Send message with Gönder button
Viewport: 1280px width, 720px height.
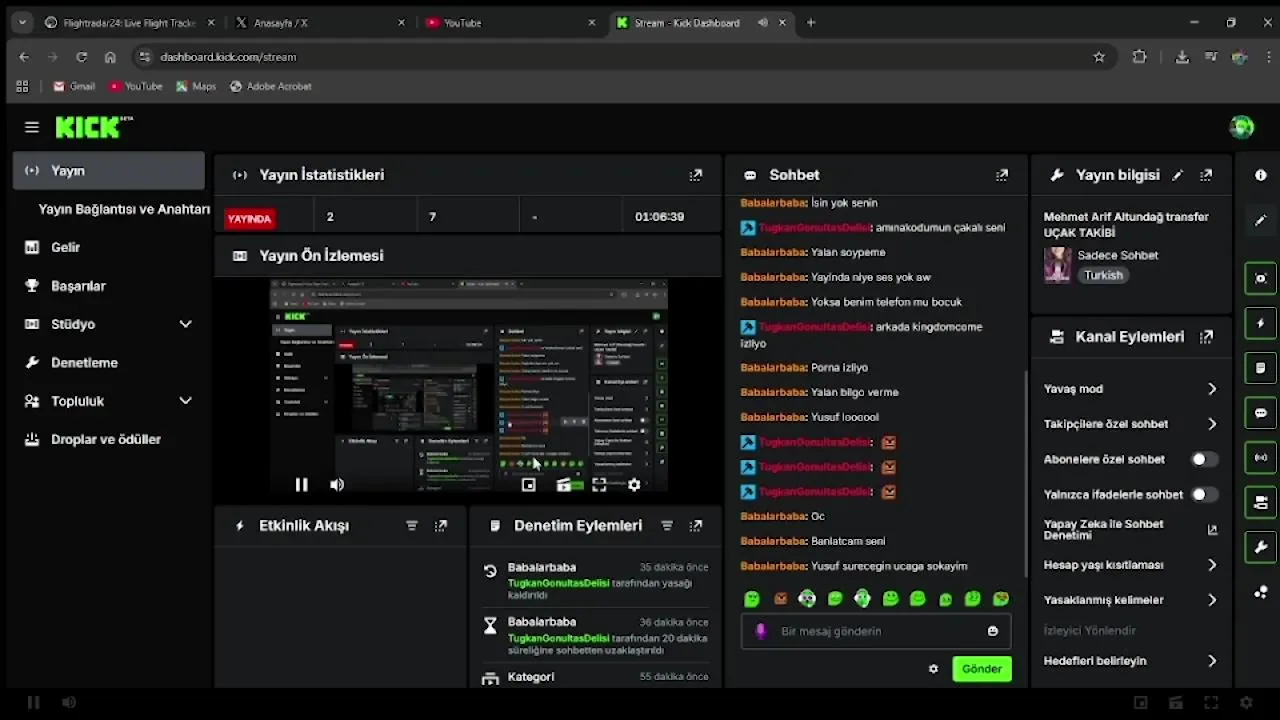click(981, 669)
